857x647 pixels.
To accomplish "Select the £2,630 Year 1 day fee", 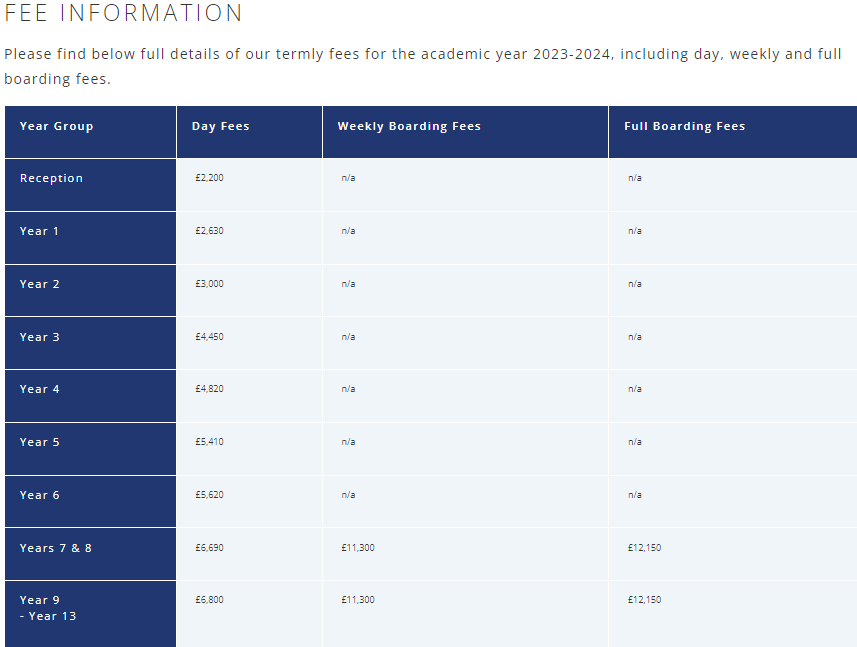I will [209, 231].
